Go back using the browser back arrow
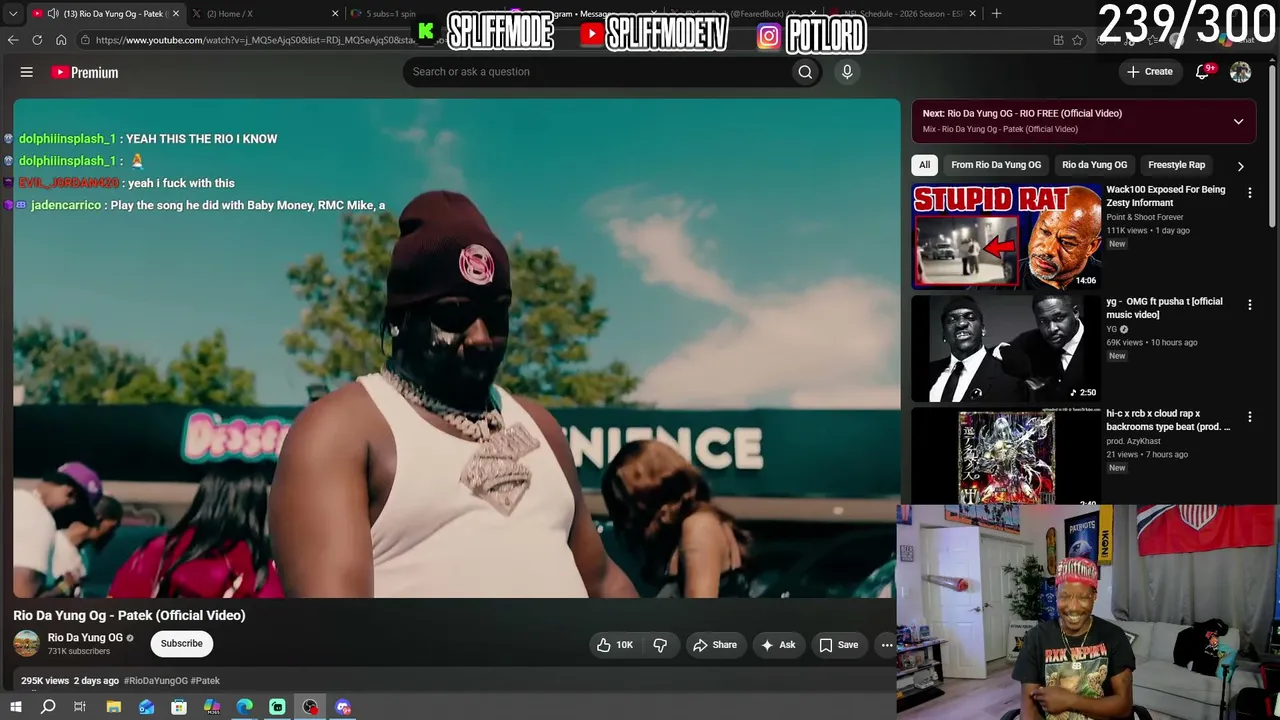Viewport: 1280px width, 720px height. click(x=13, y=40)
